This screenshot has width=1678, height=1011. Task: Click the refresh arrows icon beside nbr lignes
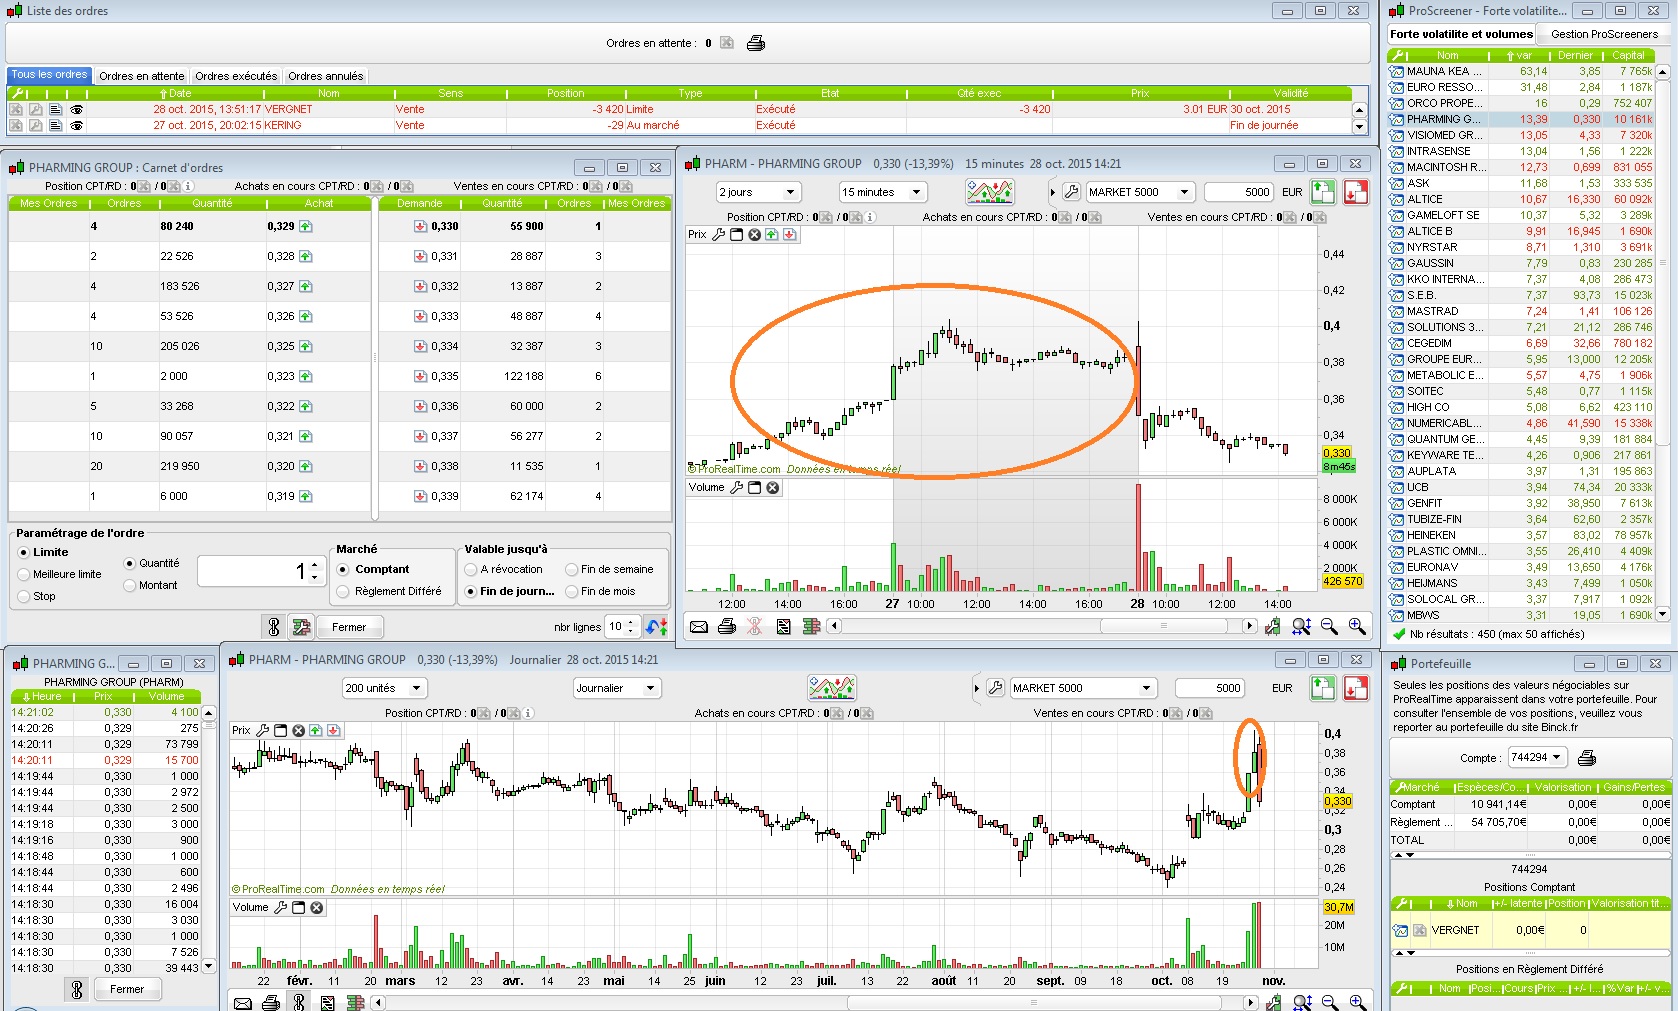click(x=656, y=627)
